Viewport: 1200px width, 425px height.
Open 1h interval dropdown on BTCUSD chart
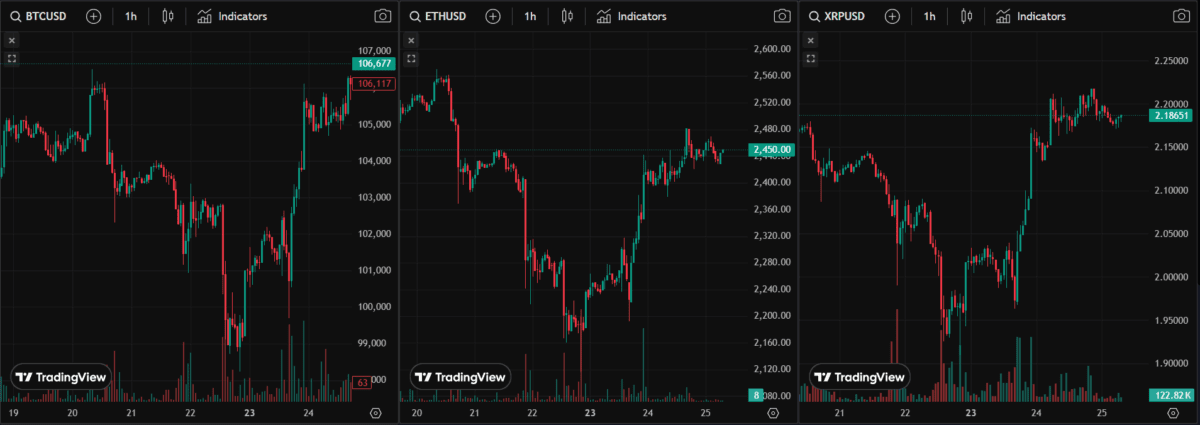130,16
